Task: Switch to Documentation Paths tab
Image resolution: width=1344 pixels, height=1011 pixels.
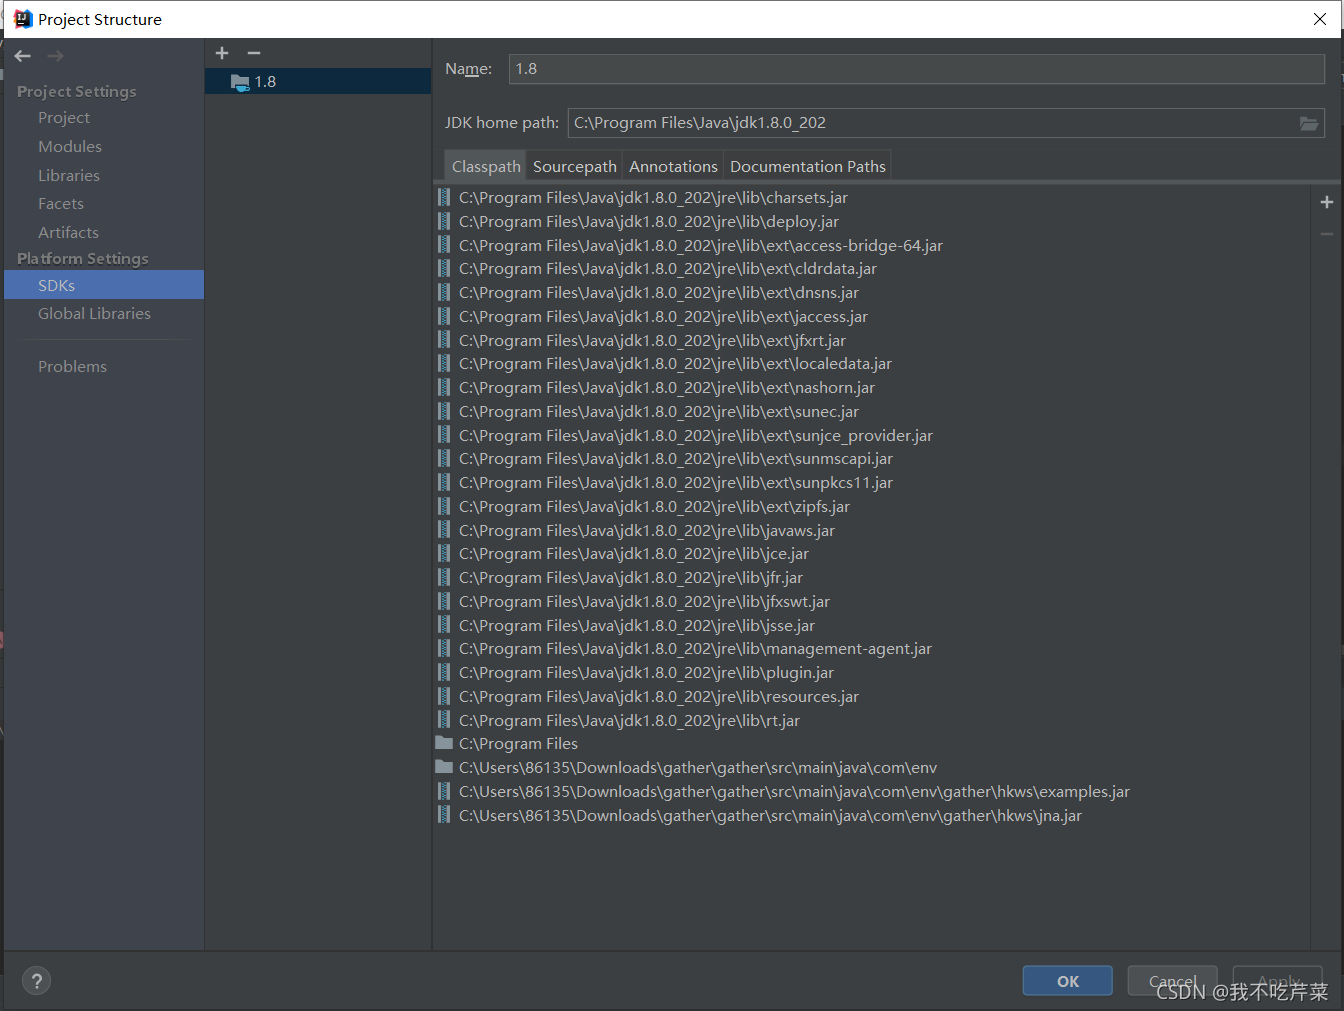Action: 808,167
